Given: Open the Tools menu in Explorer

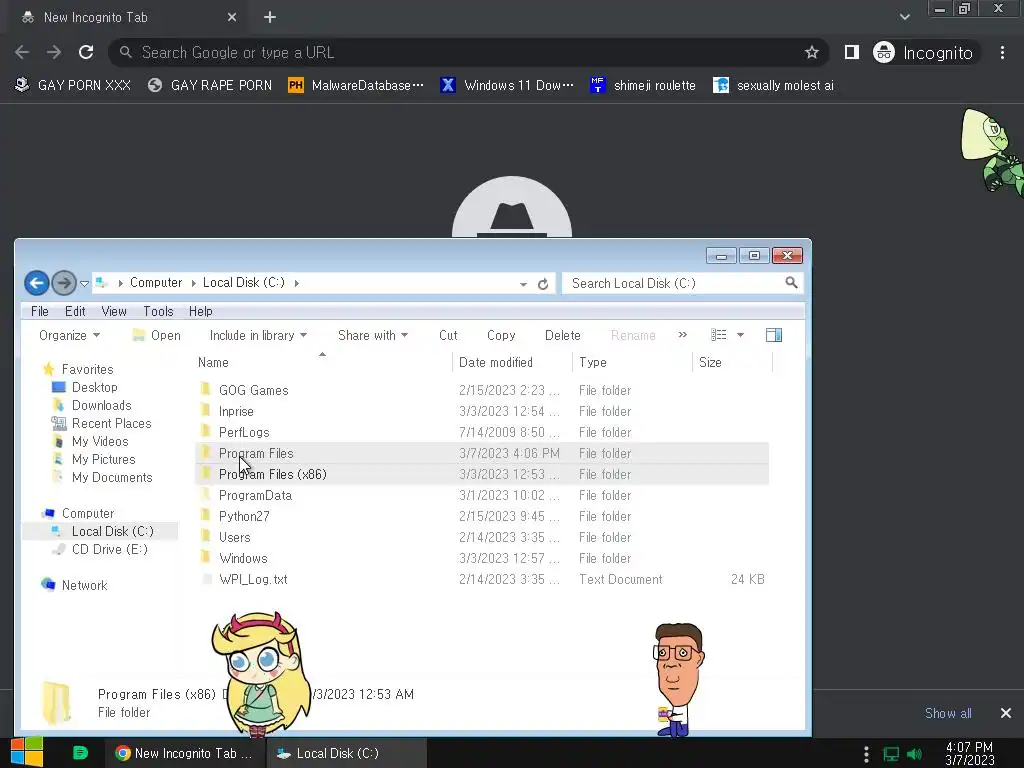Looking at the screenshot, I should (x=158, y=312).
